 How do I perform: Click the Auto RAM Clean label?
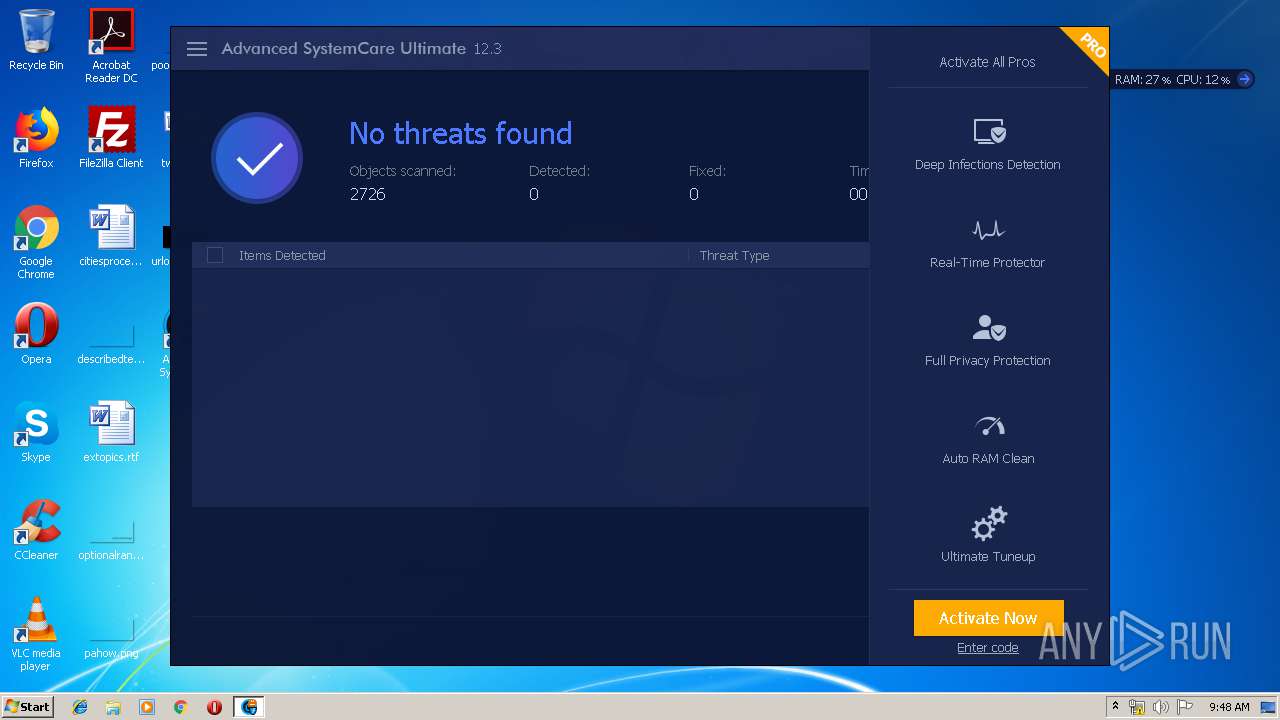point(988,459)
